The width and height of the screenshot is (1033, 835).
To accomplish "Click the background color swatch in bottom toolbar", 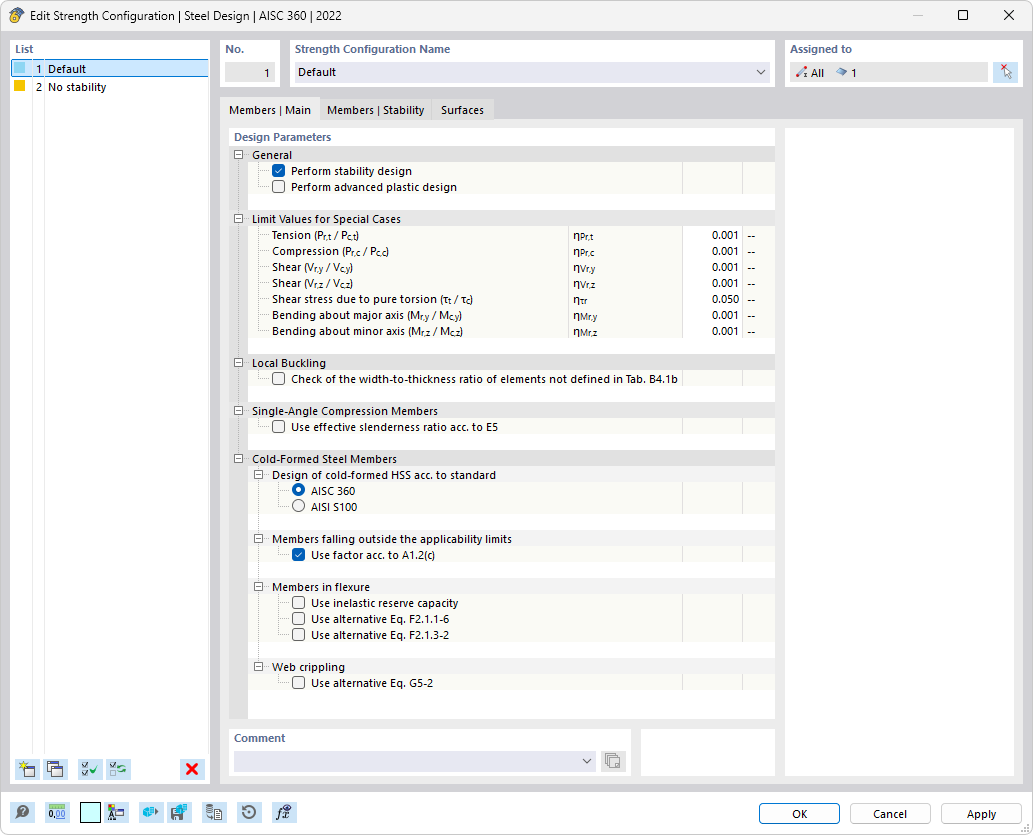I will pyautogui.click(x=90, y=812).
